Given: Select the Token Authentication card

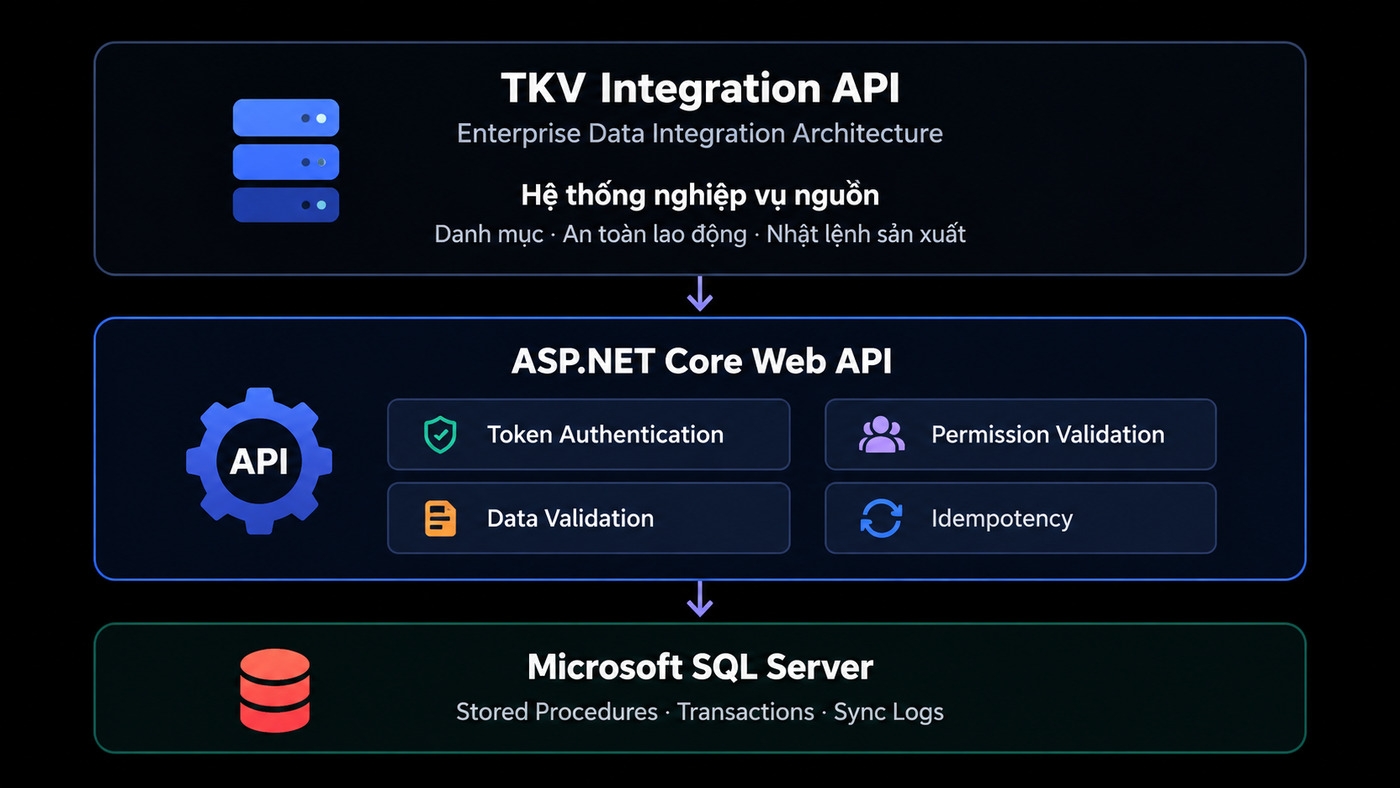Looking at the screenshot, I should click(x=589, y=435).
